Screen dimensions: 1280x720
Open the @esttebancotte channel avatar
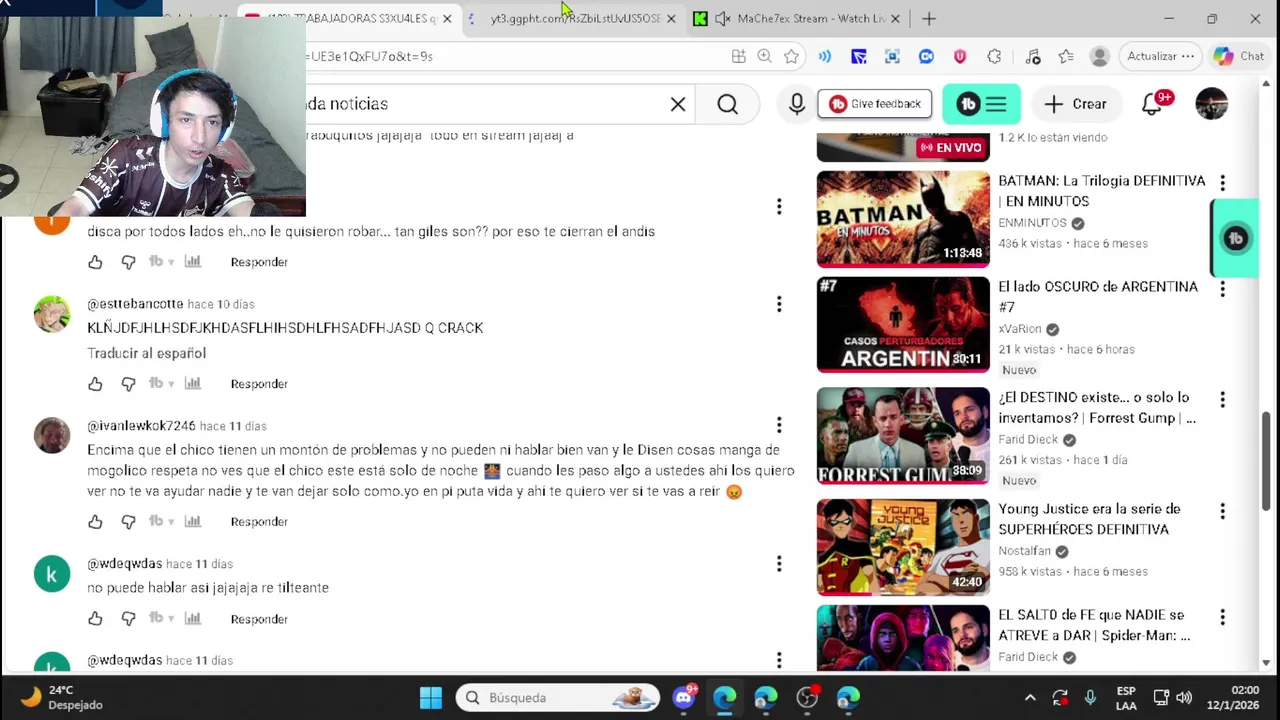[52, 314]
